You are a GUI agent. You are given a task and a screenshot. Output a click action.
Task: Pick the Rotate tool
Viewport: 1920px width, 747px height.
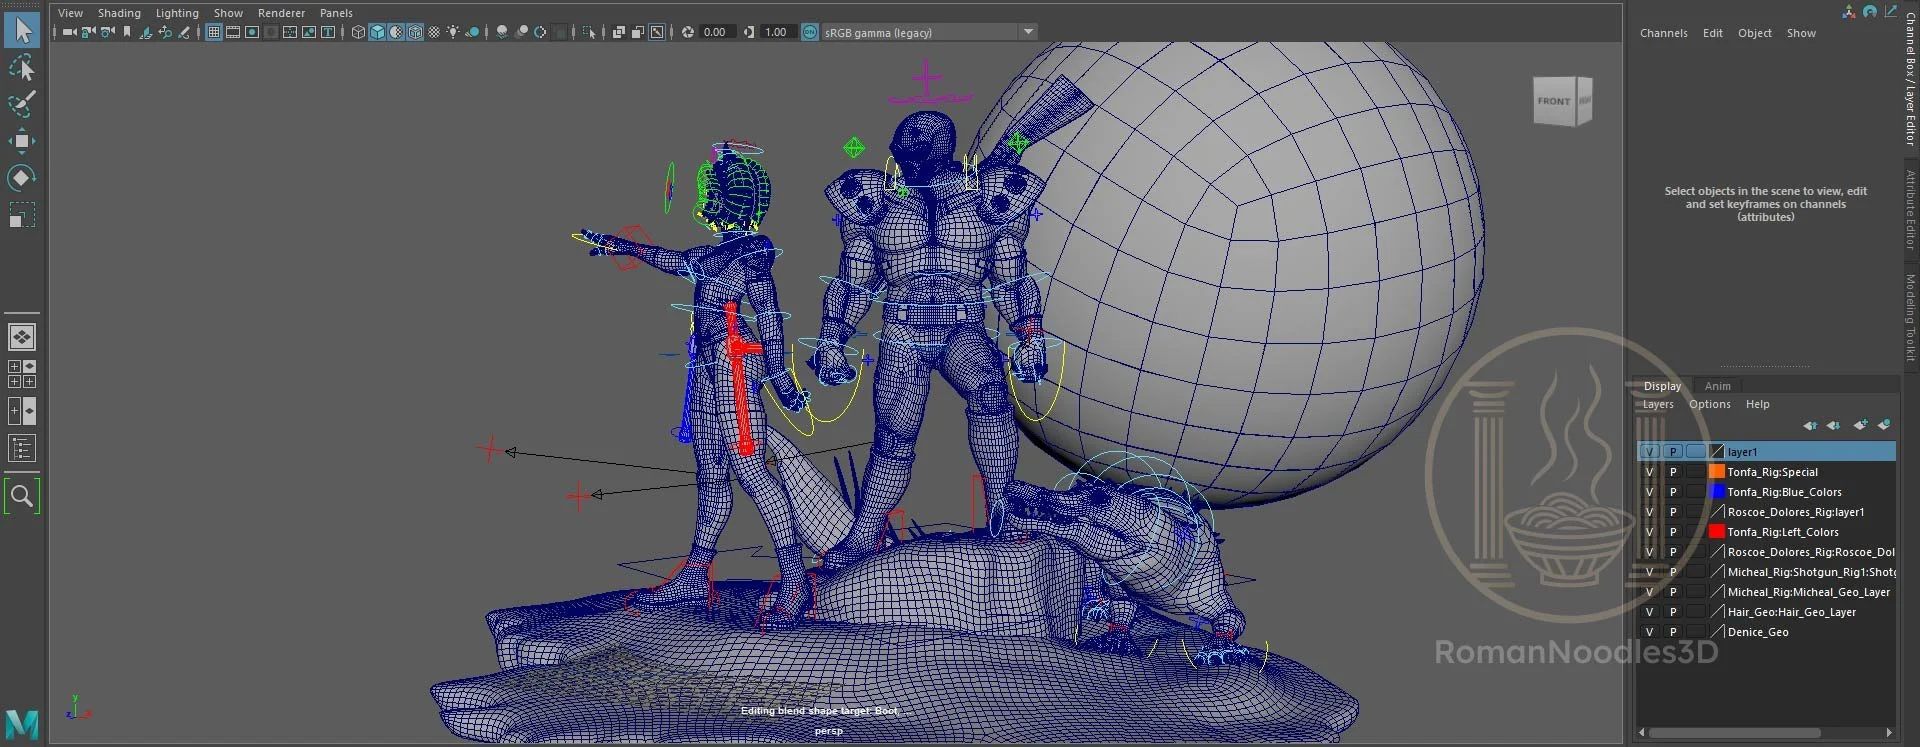21,178
